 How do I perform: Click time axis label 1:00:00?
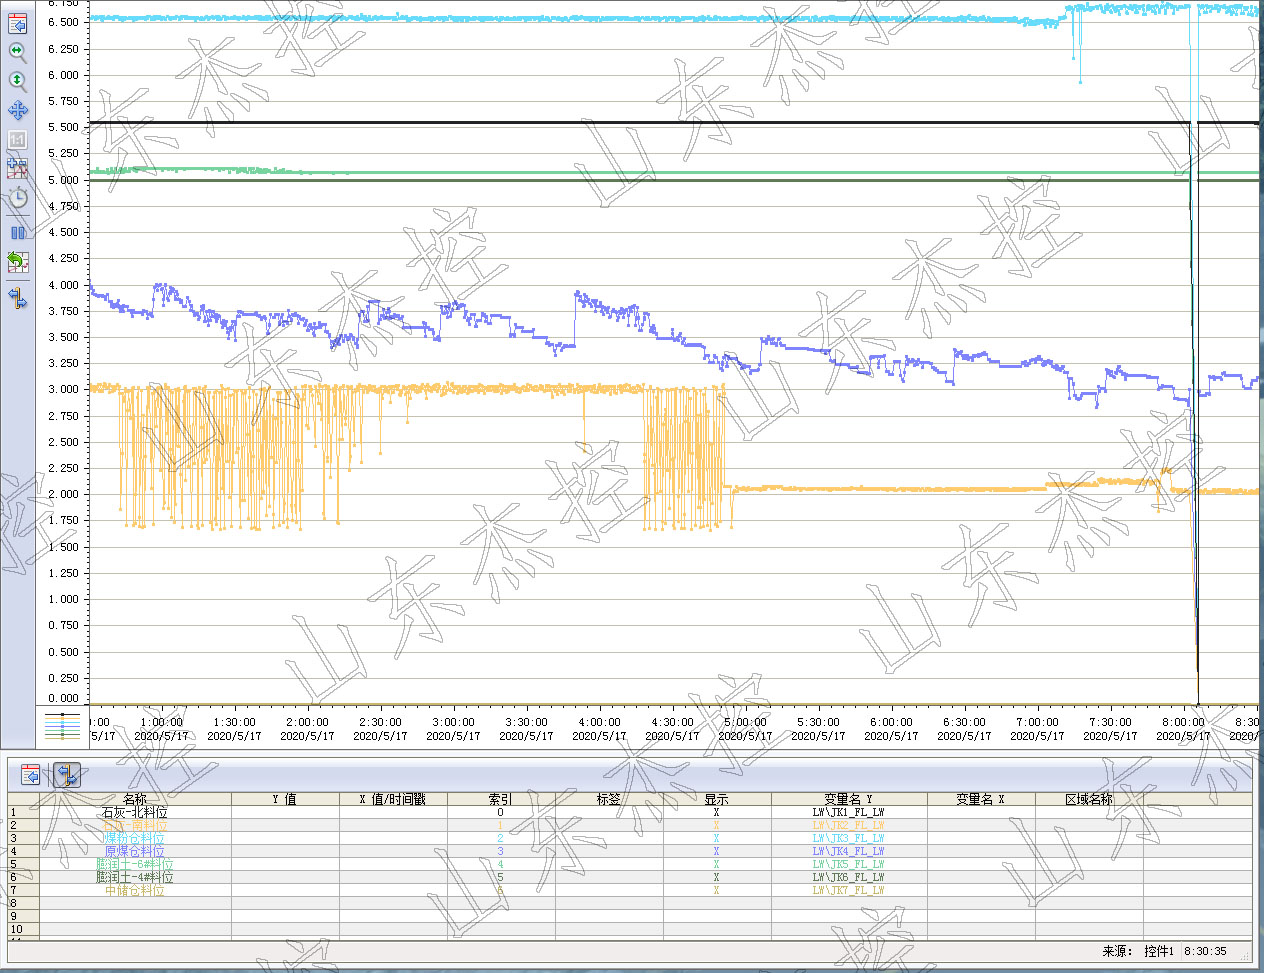161,722
